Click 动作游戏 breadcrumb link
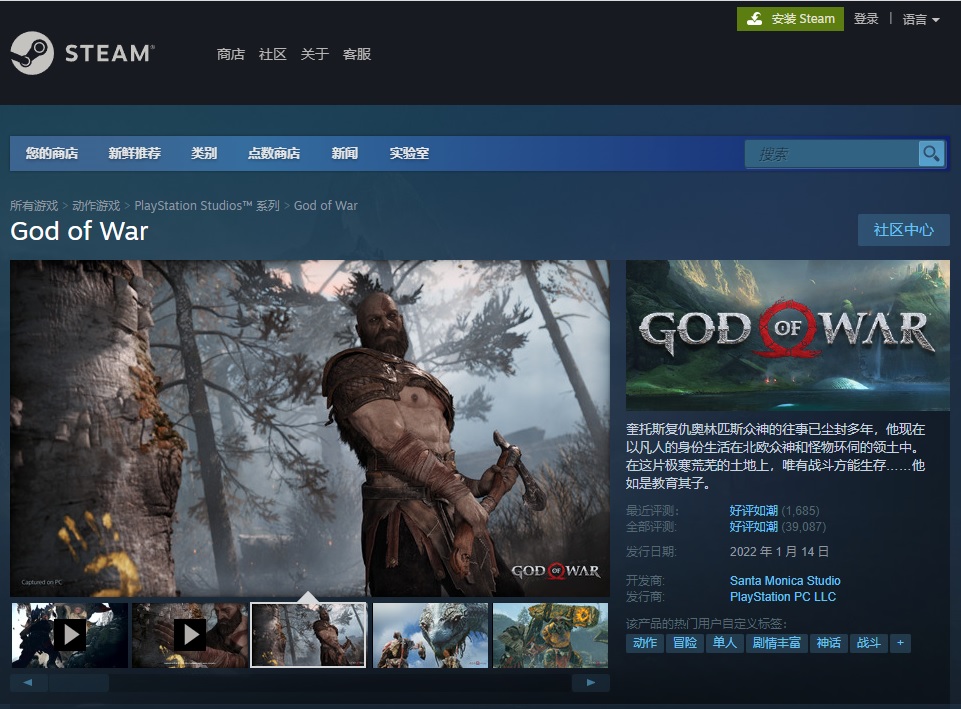 pyautogui.click(x=96, y=206)
